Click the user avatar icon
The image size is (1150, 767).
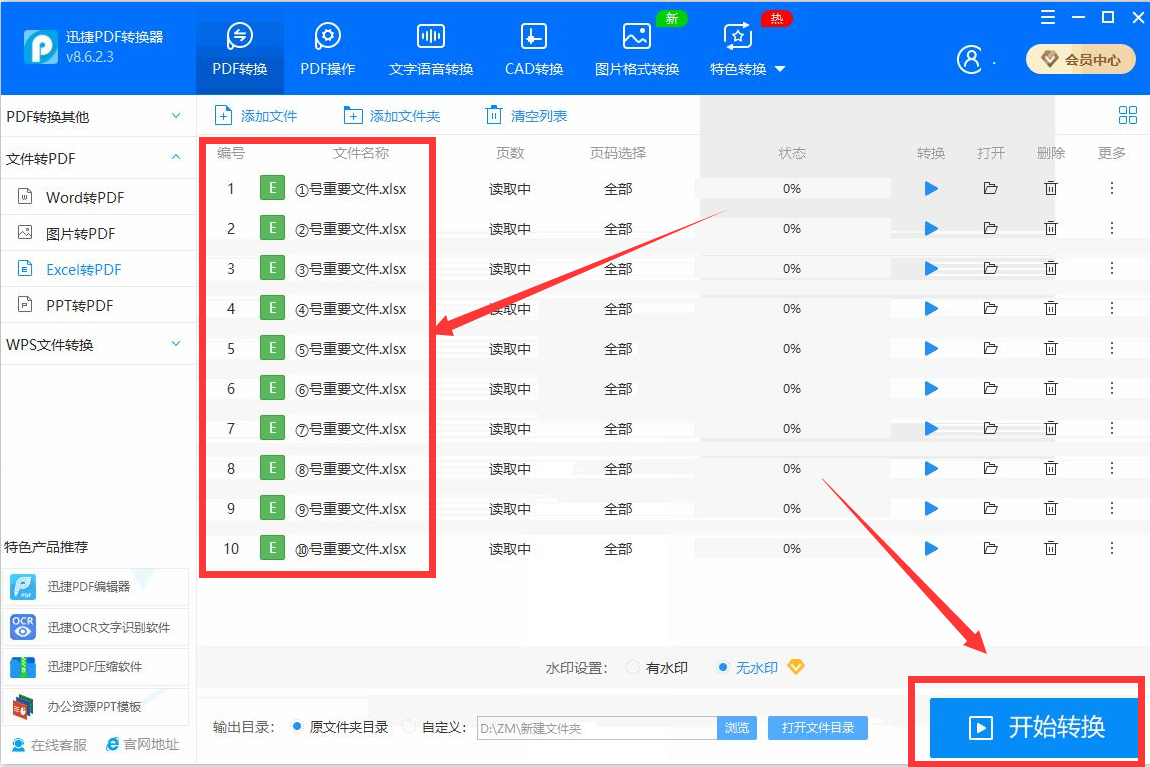click(969, 59)
